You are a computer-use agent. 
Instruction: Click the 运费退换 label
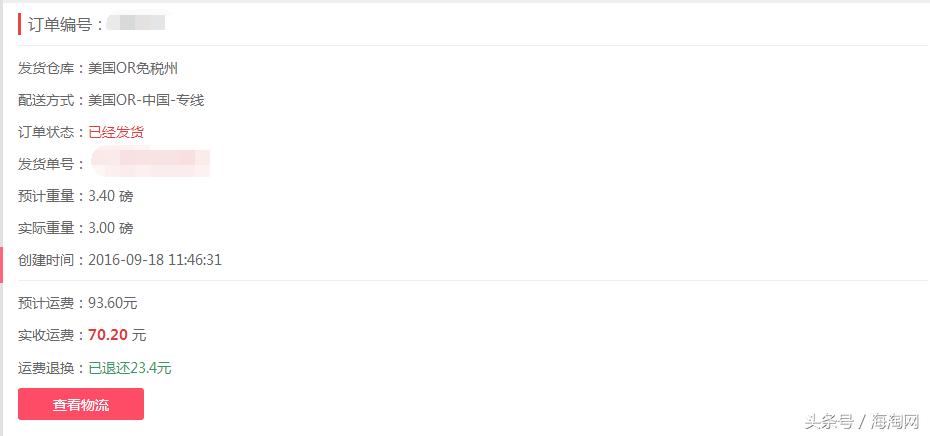point(52,368)
